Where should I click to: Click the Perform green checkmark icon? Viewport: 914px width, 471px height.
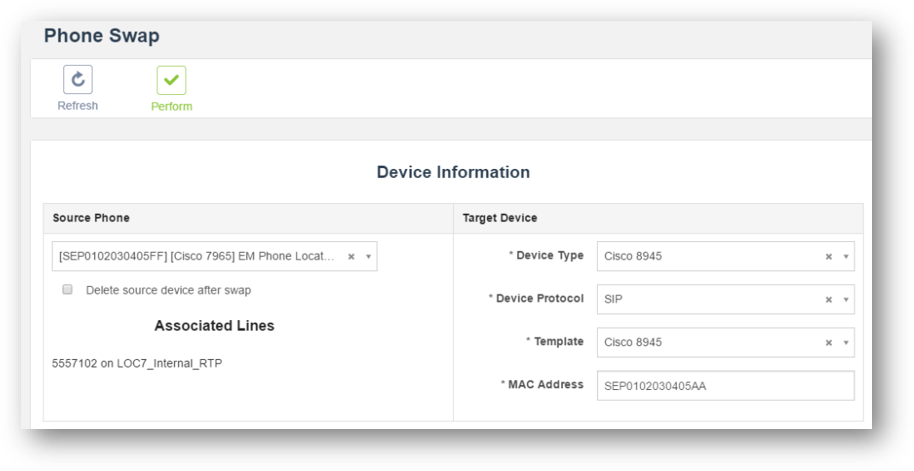tap(171, 80)
